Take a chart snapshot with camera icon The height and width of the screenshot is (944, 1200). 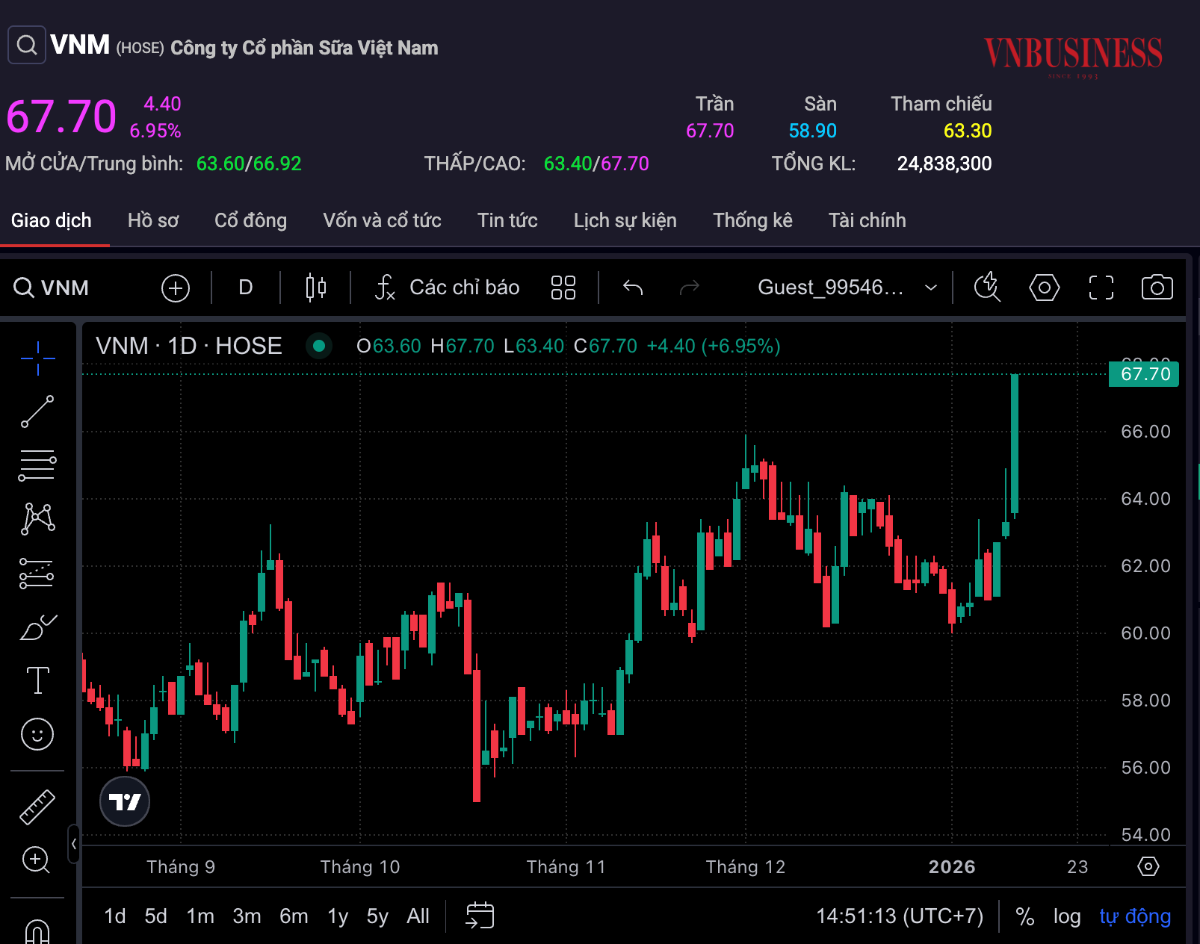pos(1157,288)
